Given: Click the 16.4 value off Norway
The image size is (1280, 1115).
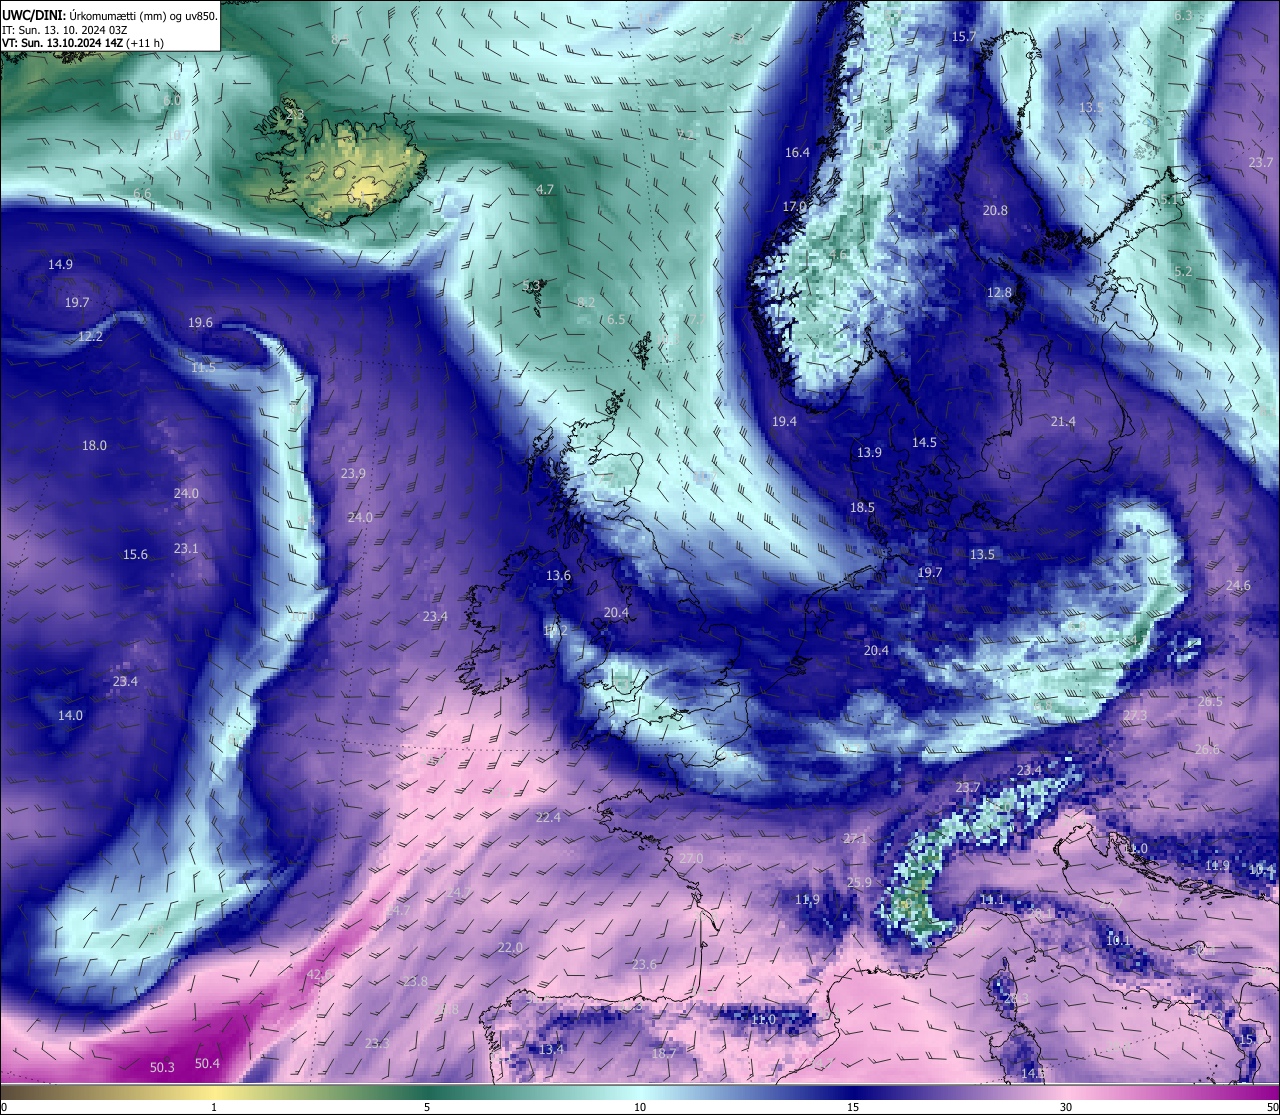Looking at the screenshot, I should click(x=797, y=152).
